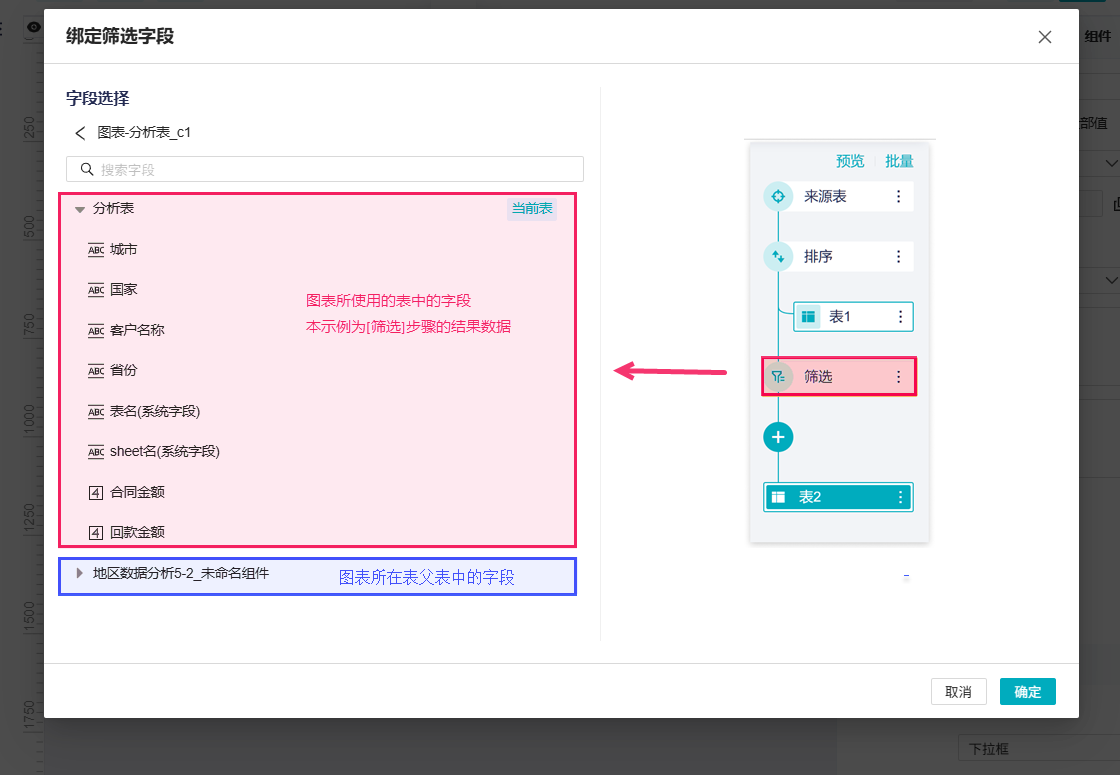
Task: Collapse the 分析表 field group
Action: point(80,209)
